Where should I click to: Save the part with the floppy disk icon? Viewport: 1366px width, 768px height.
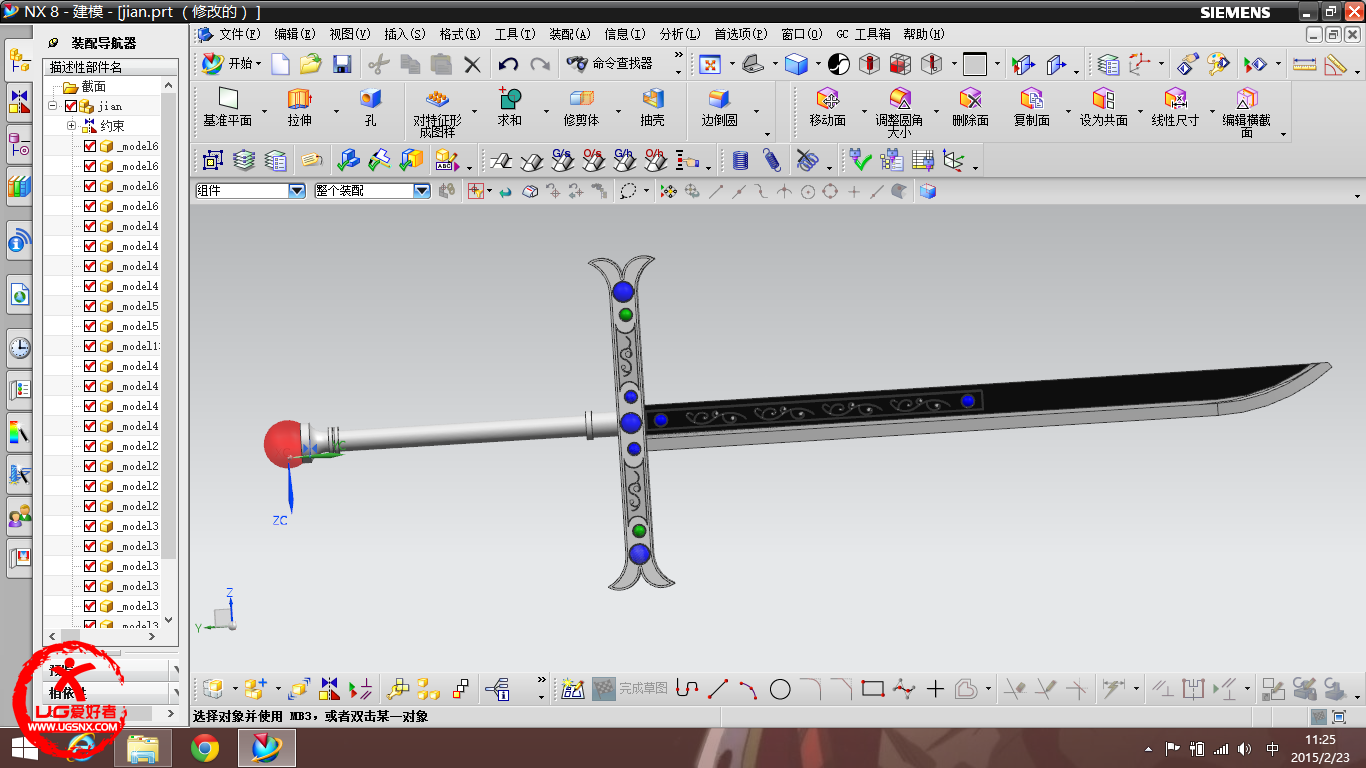click(x=342, y=64)
